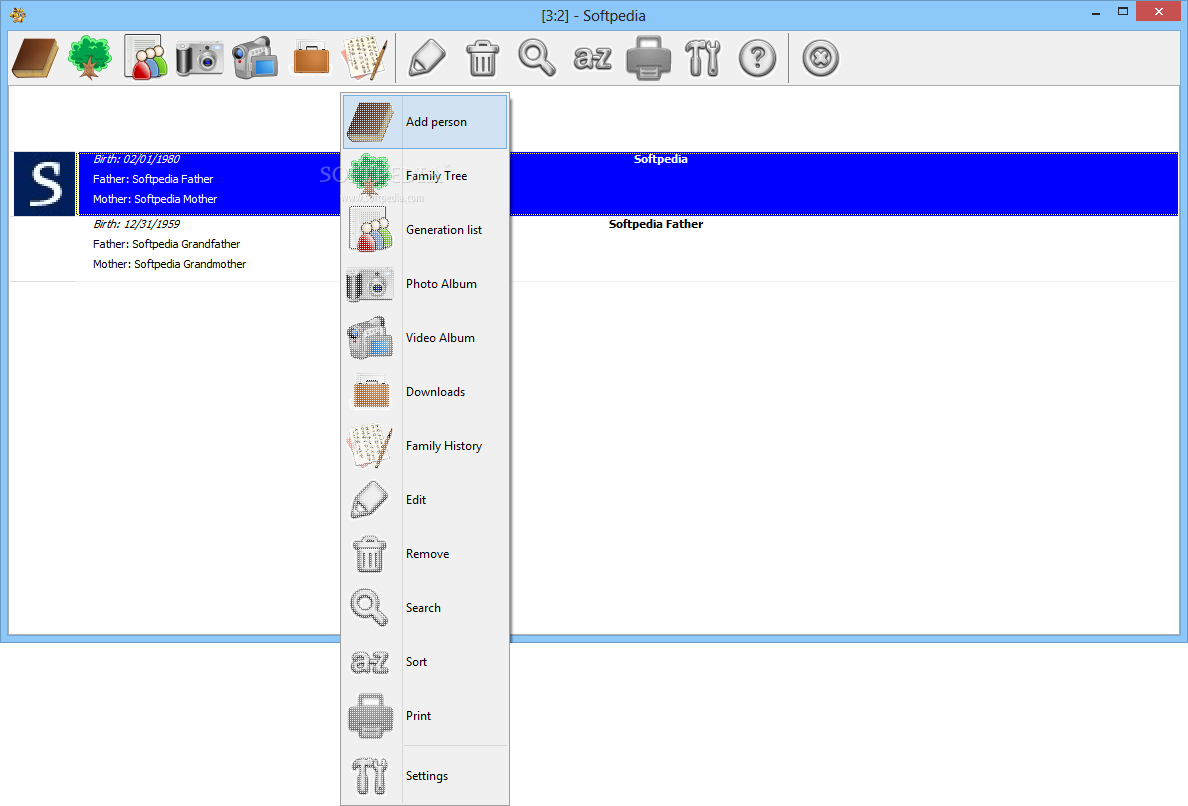Image resolution: width=1188 pixels, height=806 pixels.
Task: Select Photo Album in the context menu
Action: (425, 284)
